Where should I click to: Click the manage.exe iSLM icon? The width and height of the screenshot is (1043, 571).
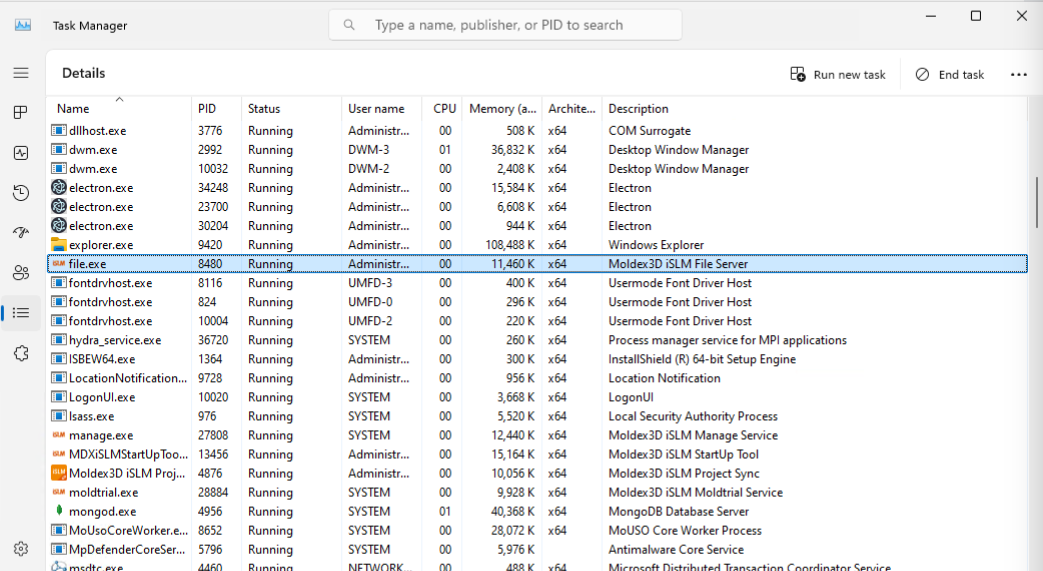tap(59, 435)
